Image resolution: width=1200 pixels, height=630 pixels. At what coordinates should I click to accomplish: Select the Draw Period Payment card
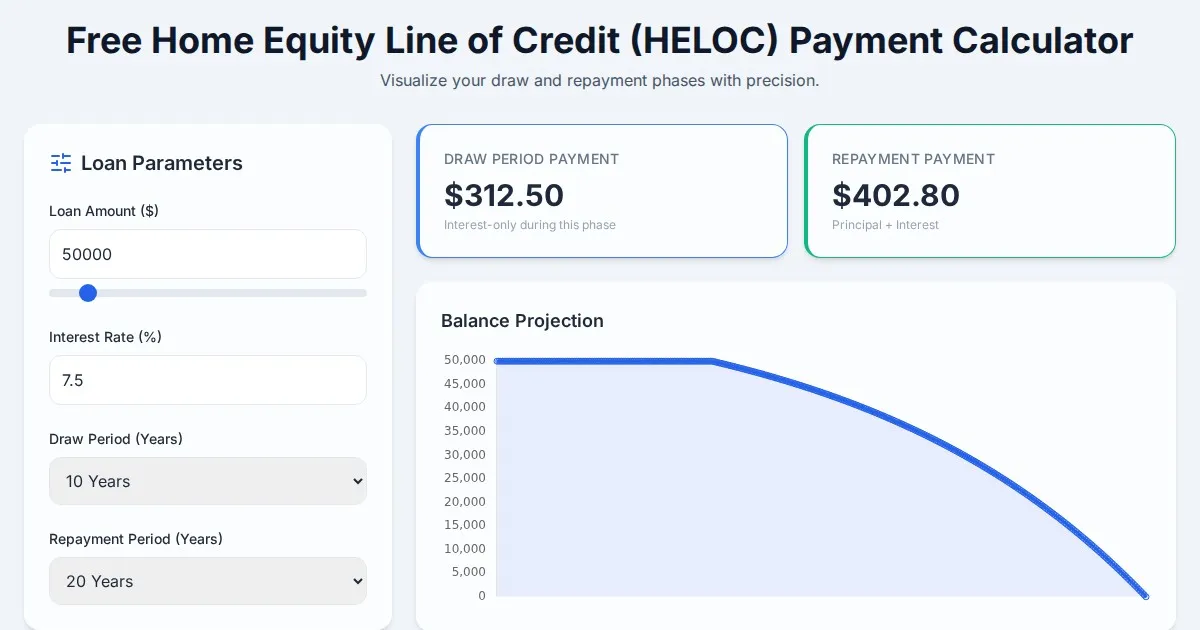click(x=602, y=191)
